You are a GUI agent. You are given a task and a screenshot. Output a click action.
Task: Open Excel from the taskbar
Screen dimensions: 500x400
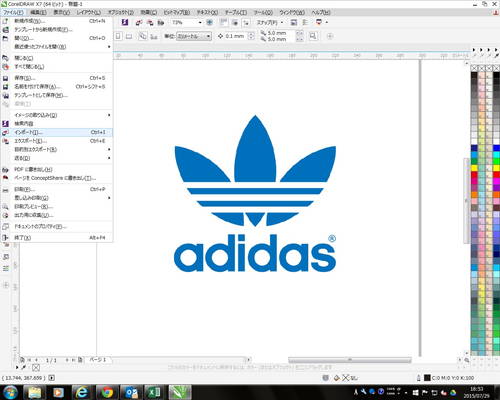pyautogui.click(x=155, y=392)
